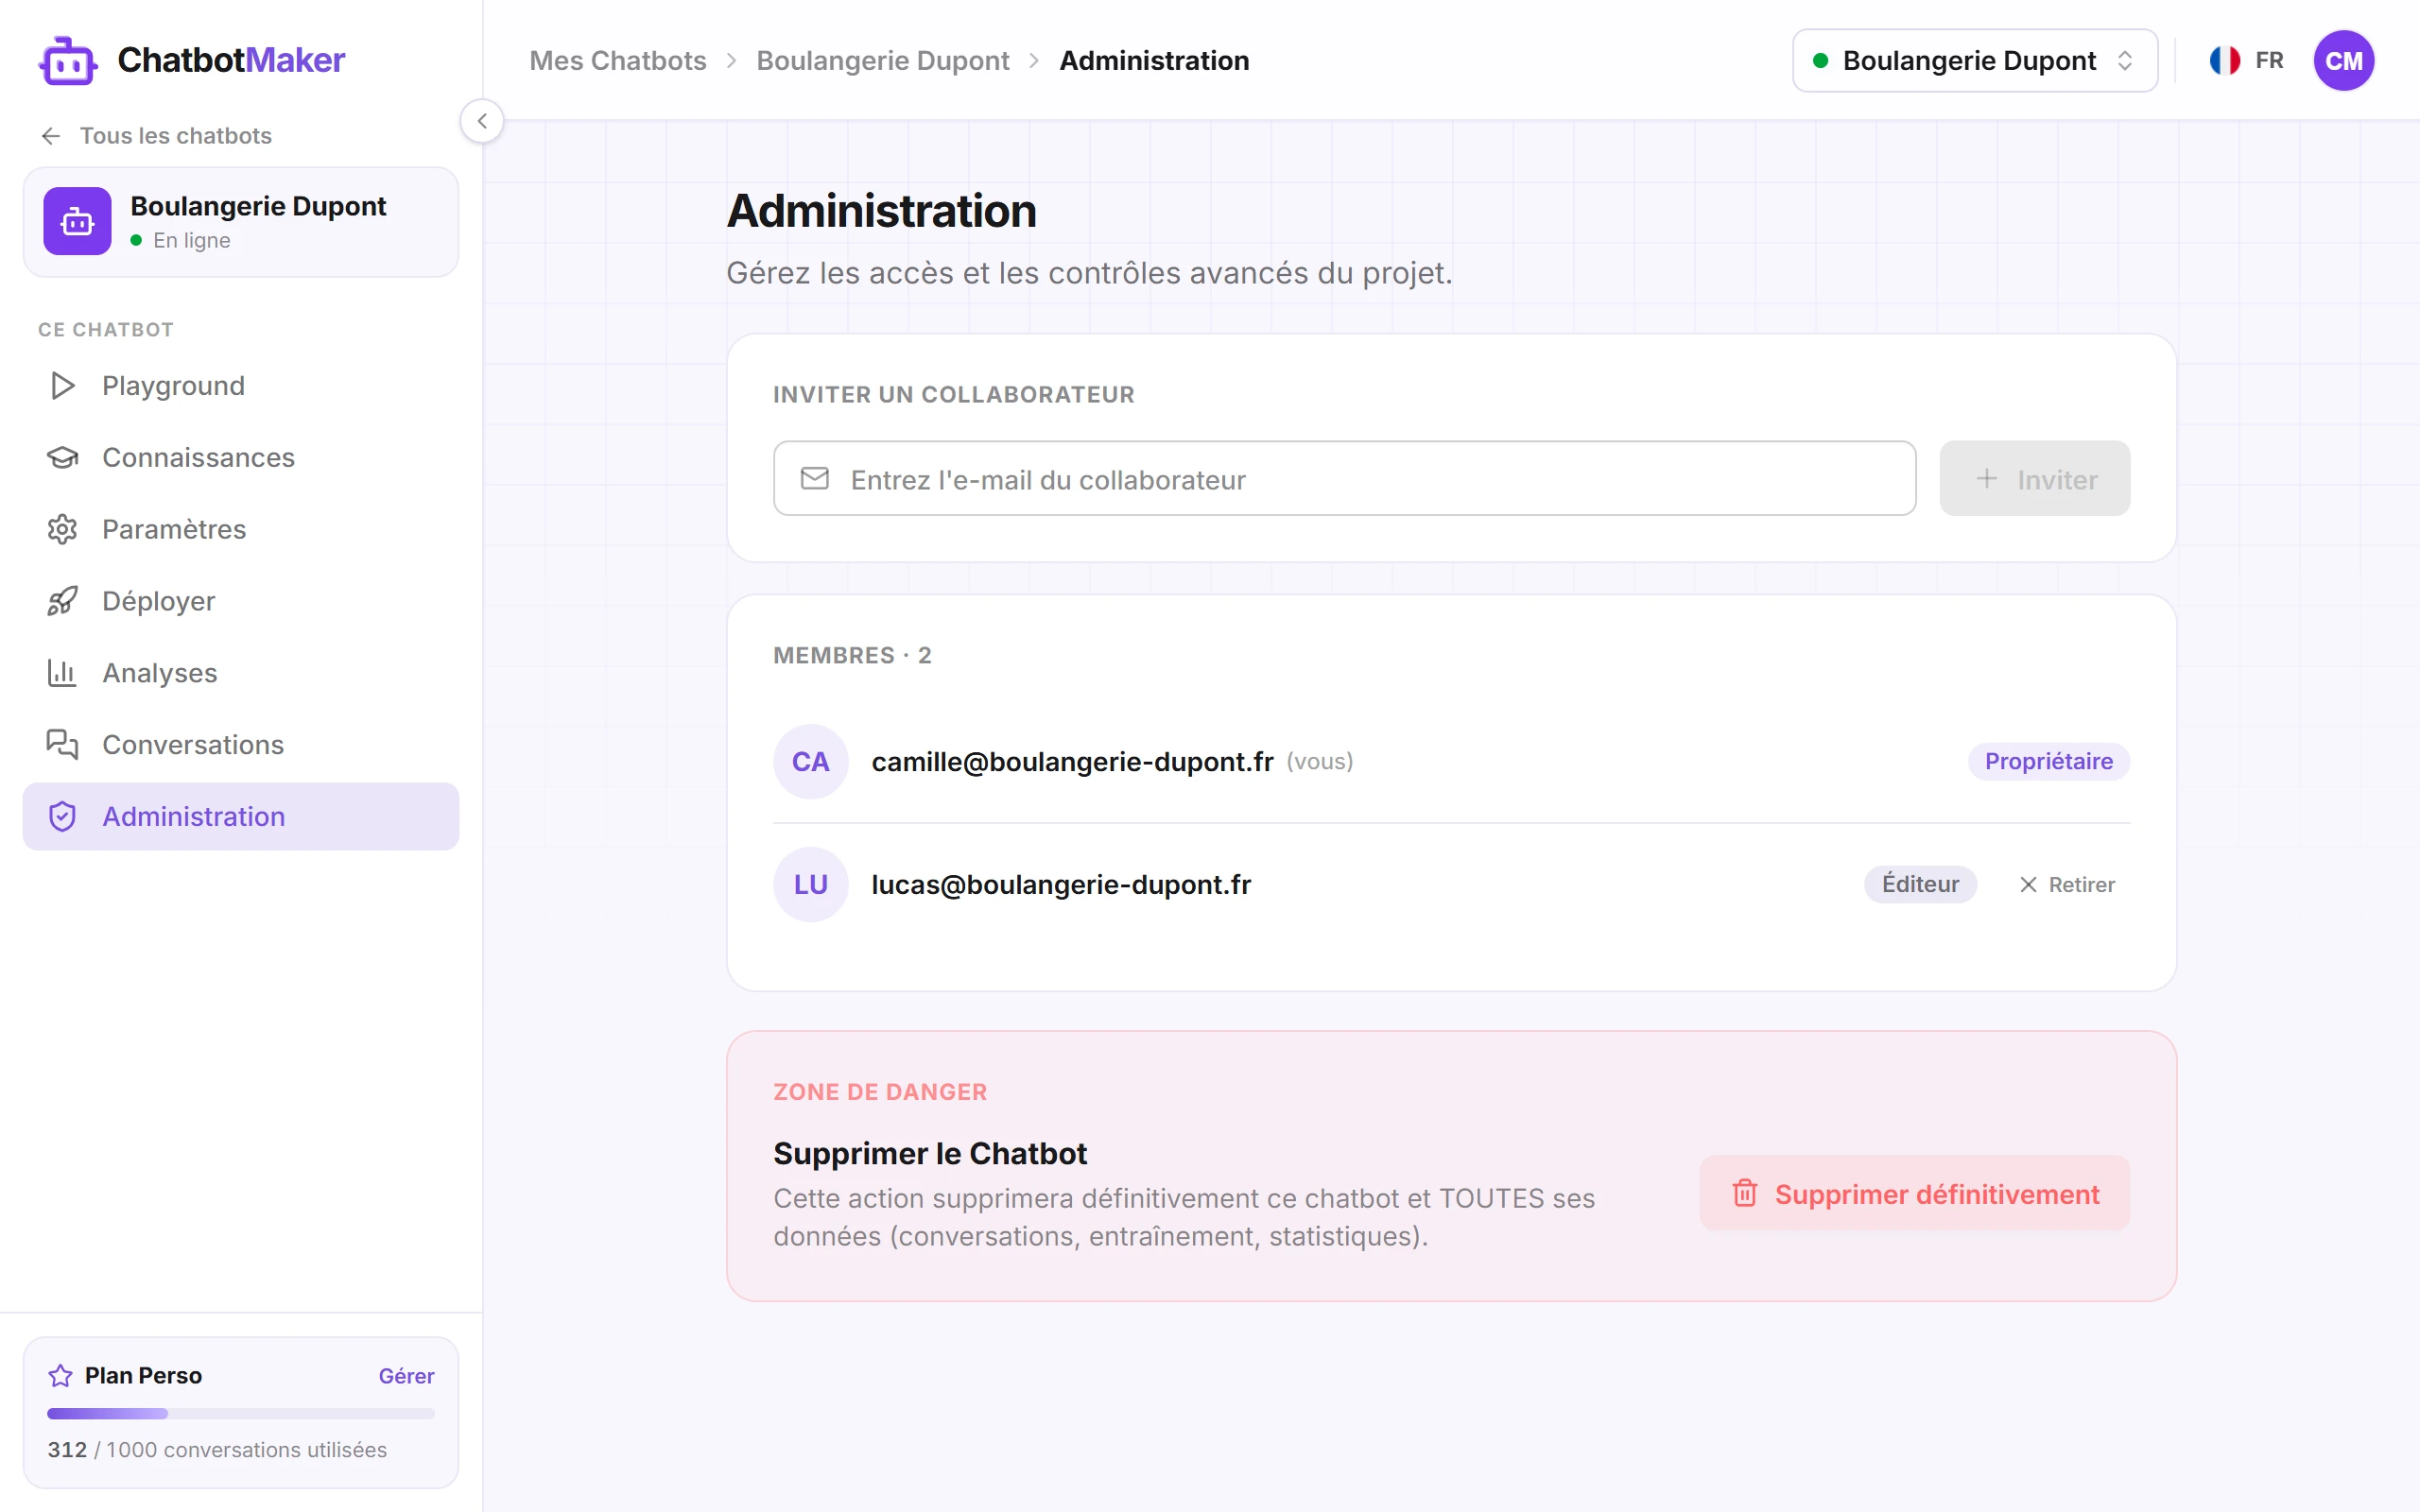
Task: Click the Mes Chatbots breadcrumb
Action: click(x=618, y=61)
